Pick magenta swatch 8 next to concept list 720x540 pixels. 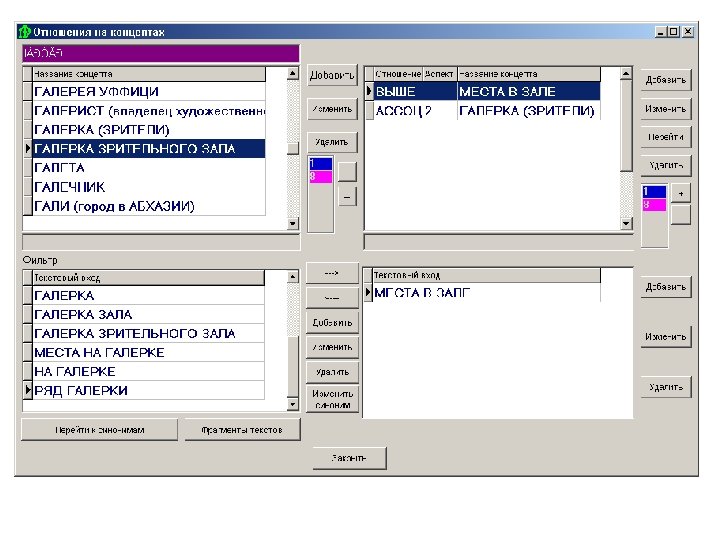pyautogui.click(x=321, y=177)
